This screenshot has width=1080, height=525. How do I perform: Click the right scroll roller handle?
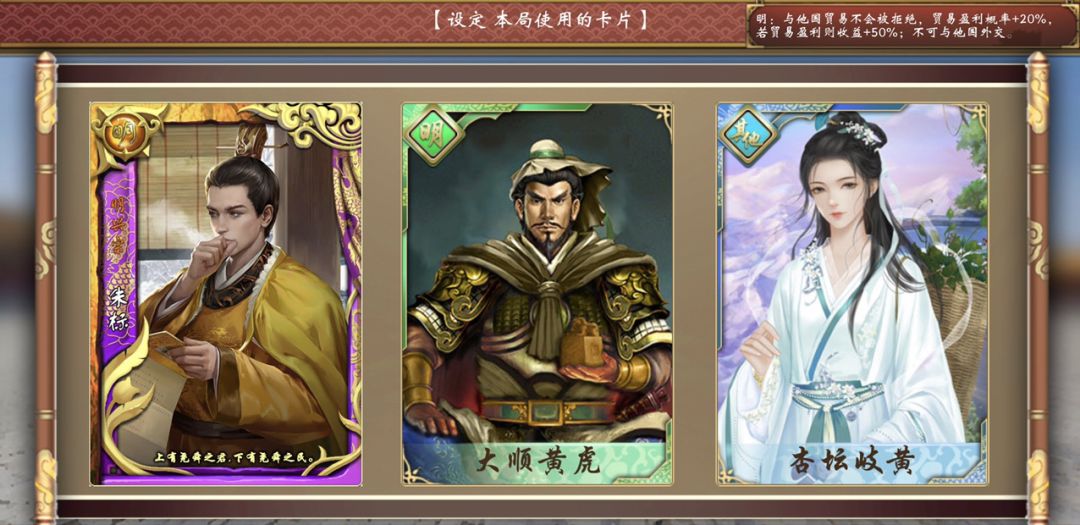[1037, 286]
